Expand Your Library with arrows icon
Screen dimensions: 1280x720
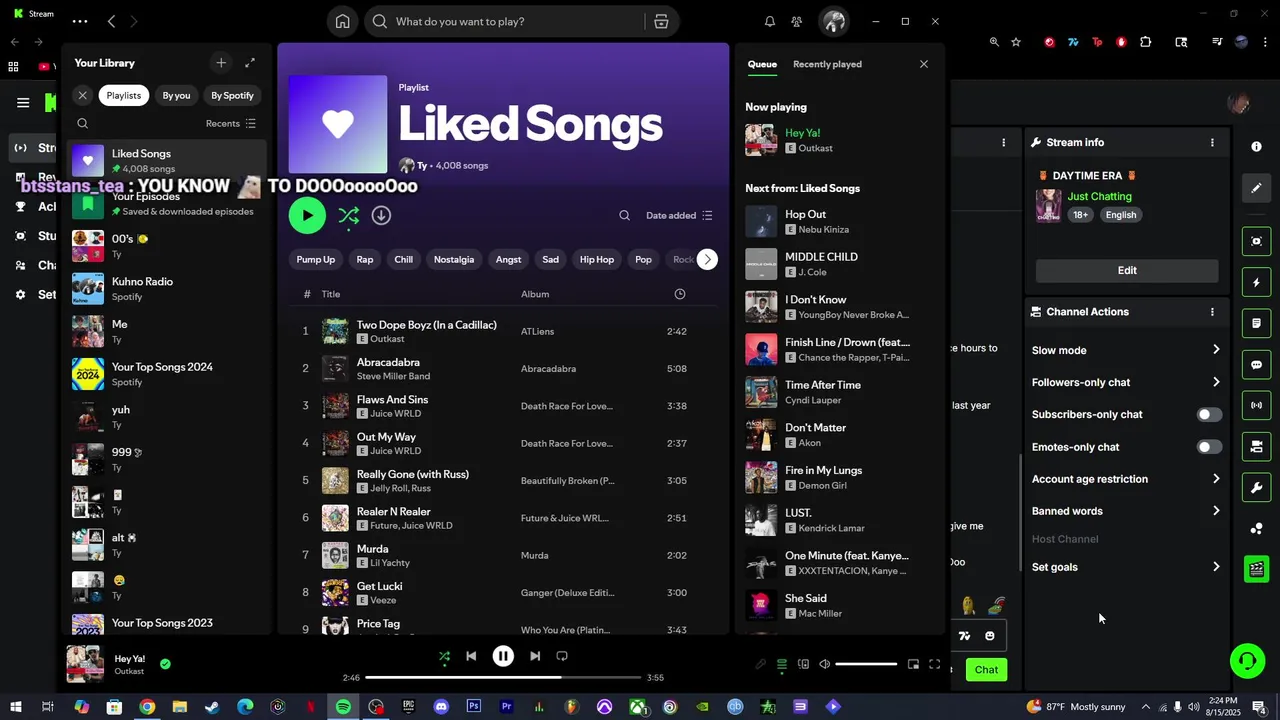pos(250,63)
